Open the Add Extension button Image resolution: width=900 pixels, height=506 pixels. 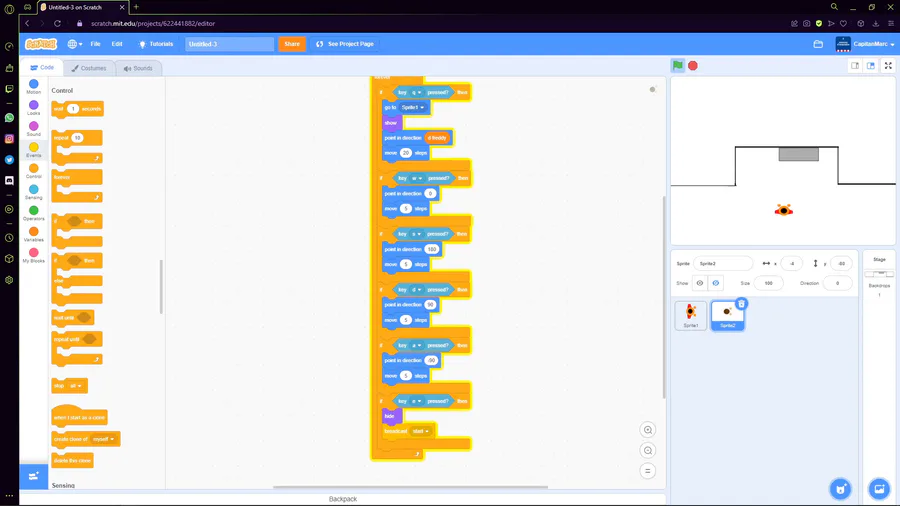click(33, 476)
